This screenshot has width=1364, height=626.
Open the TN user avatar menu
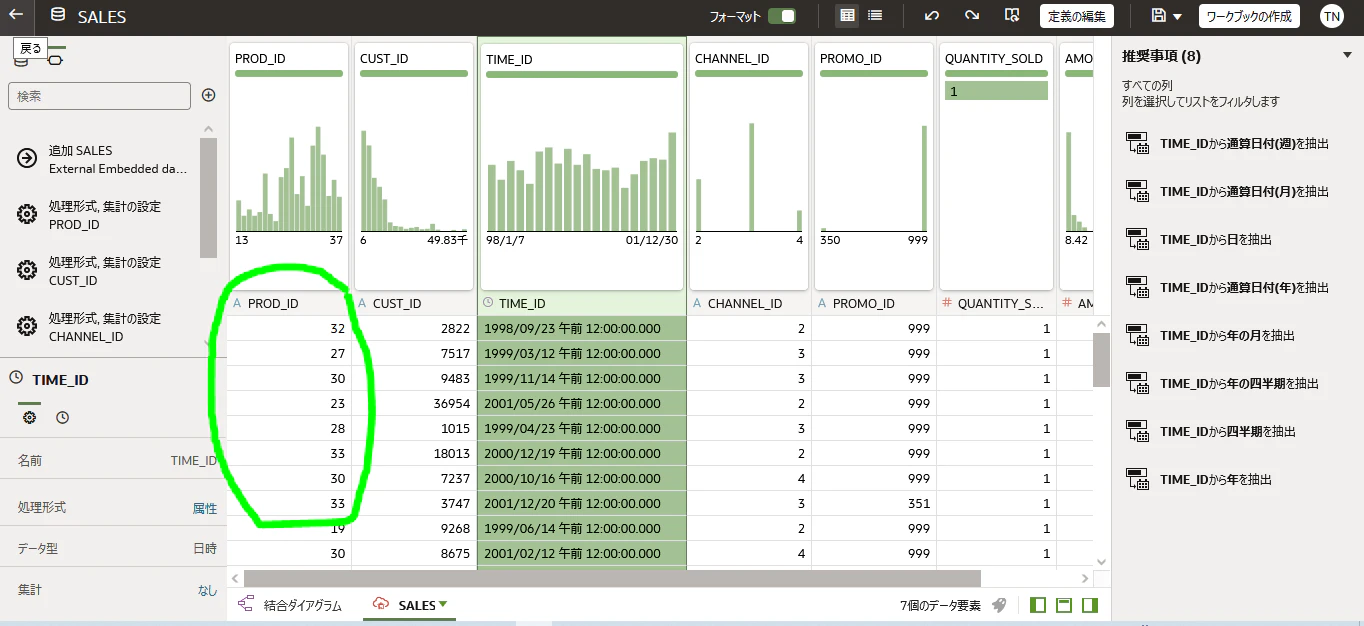[x=1331, y=16]
